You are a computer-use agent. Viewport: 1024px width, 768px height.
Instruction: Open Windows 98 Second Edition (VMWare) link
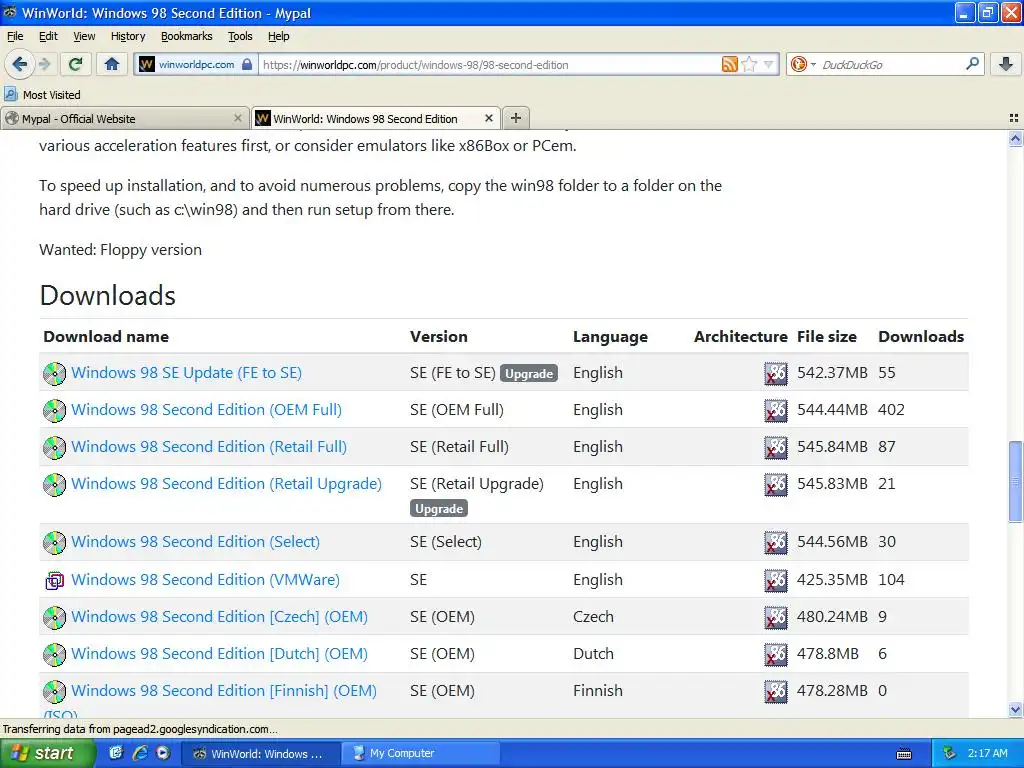pos(206,580)
